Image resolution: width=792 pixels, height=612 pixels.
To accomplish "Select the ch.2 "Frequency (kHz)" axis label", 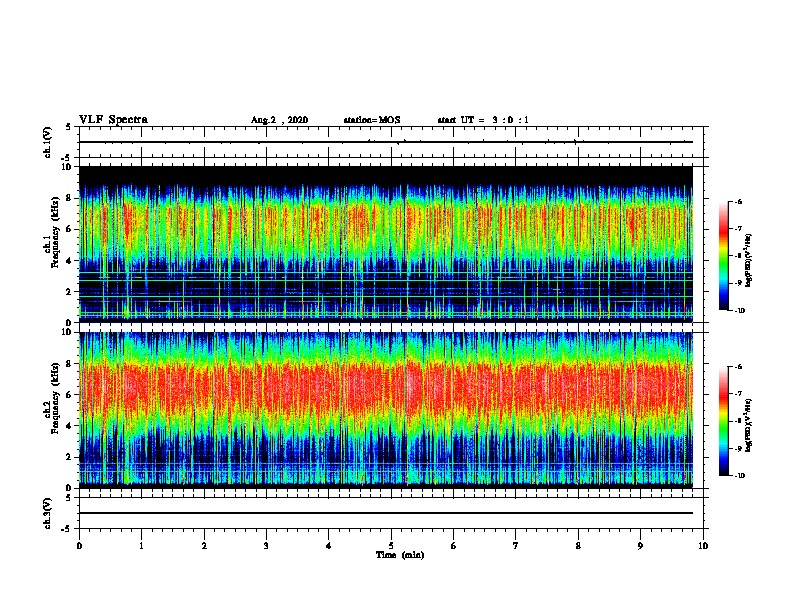I will (55, 398).
